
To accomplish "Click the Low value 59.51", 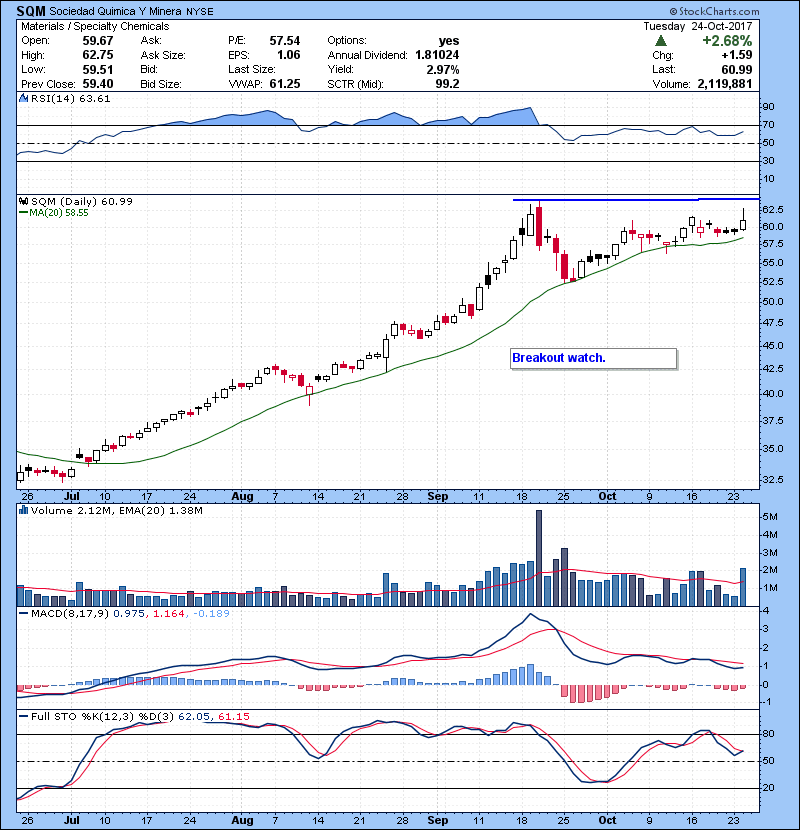I will (98, 69).
